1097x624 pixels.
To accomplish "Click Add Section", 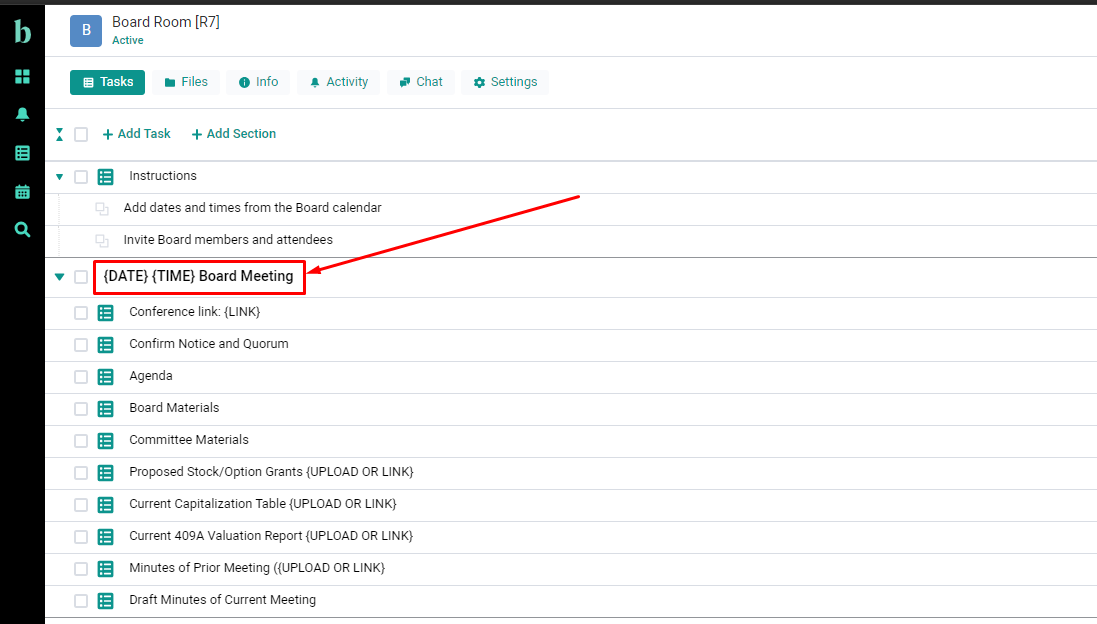I will [x=234, y=134].
